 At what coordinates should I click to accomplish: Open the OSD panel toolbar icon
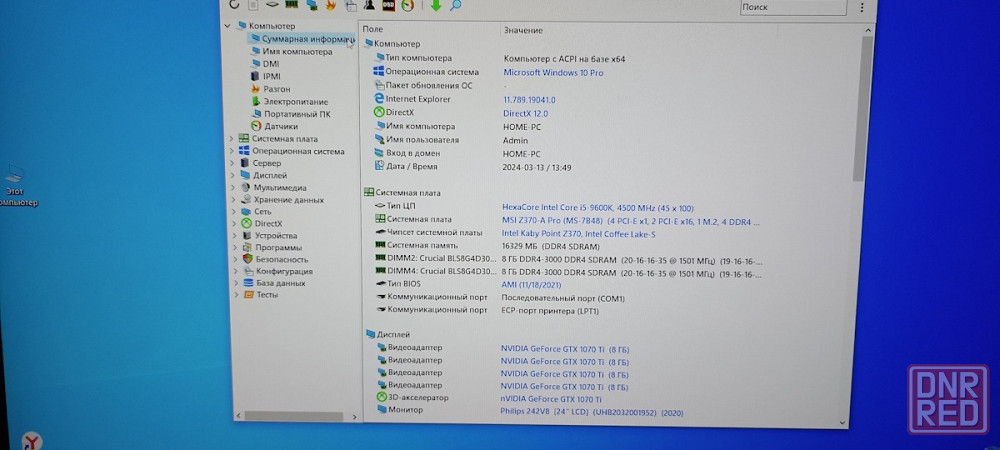point(388,5)
